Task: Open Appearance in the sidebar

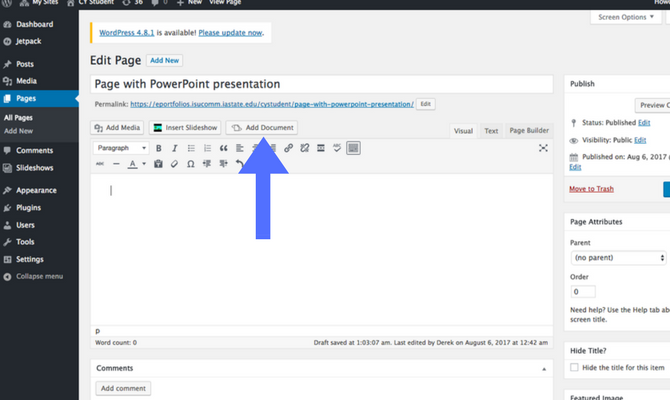Action: tap(36, 190)
